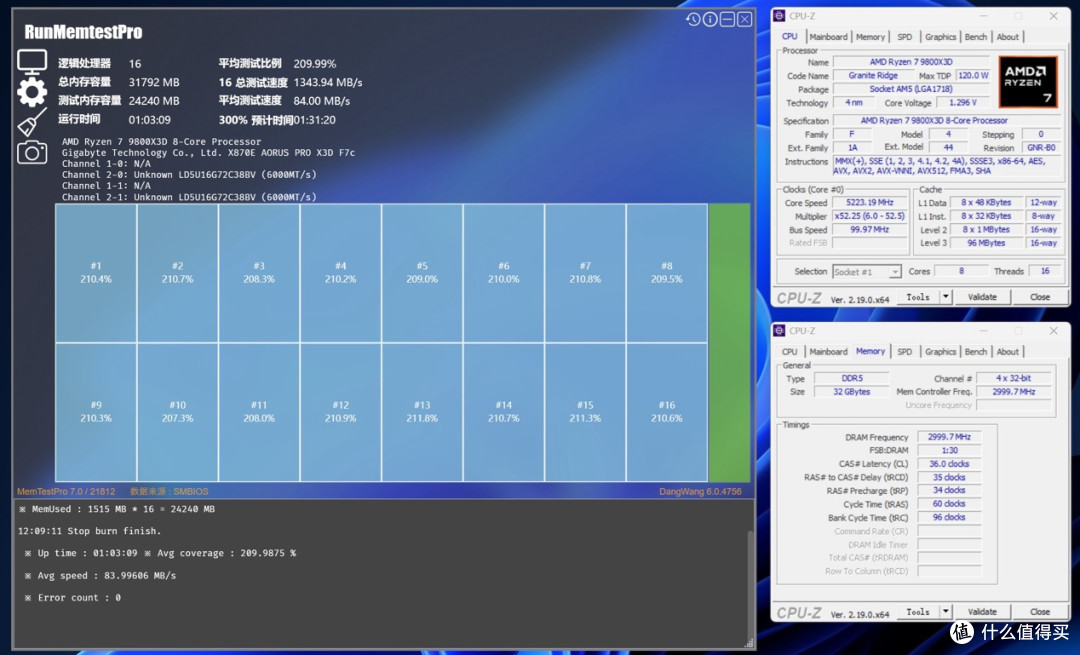The width and height of the screenshot is (1080, 655).
Task: Click Validate button in bottom CPU-Z window
Action: tap(982, 612)
